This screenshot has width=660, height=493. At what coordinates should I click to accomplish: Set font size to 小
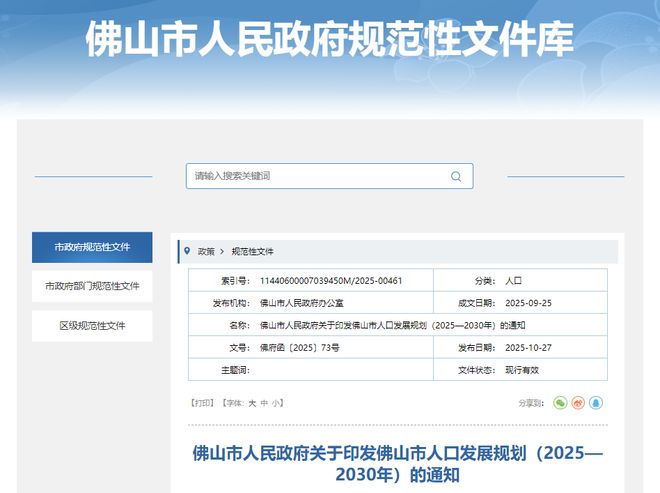(275, 403)
